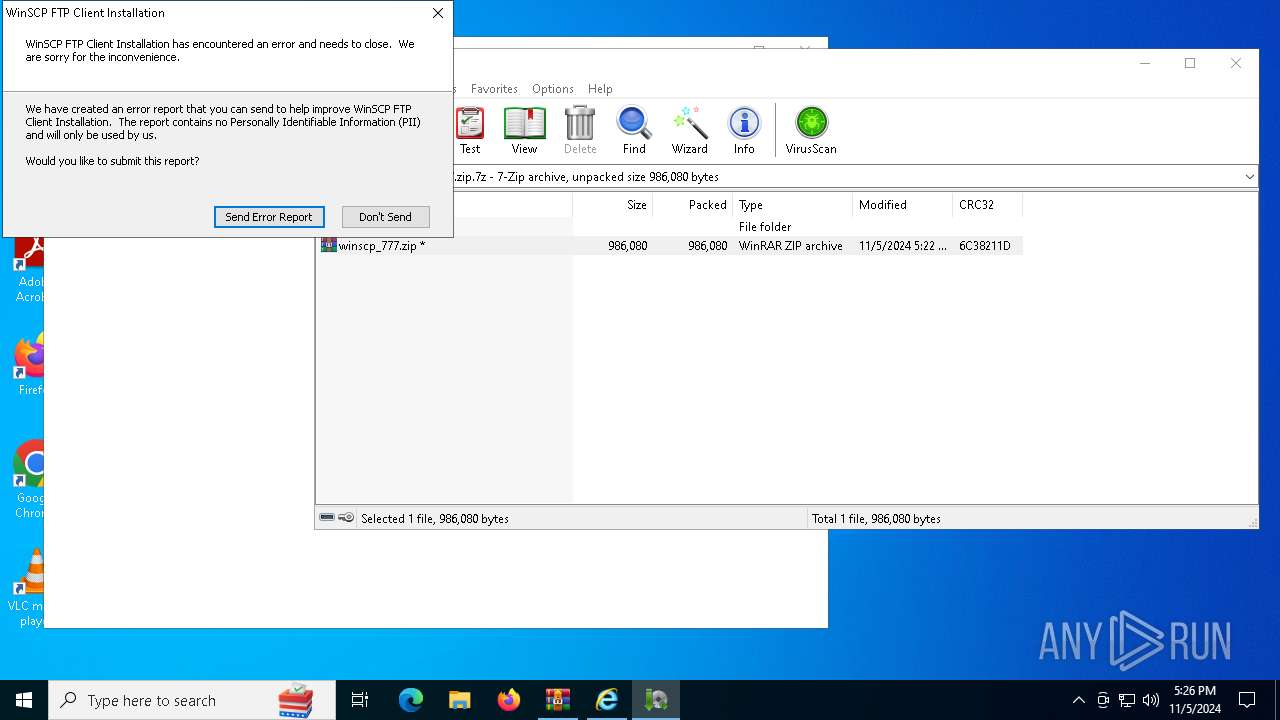Expand the archive path dropdown arrow
1280x720 pixels.
(1249, 177)
